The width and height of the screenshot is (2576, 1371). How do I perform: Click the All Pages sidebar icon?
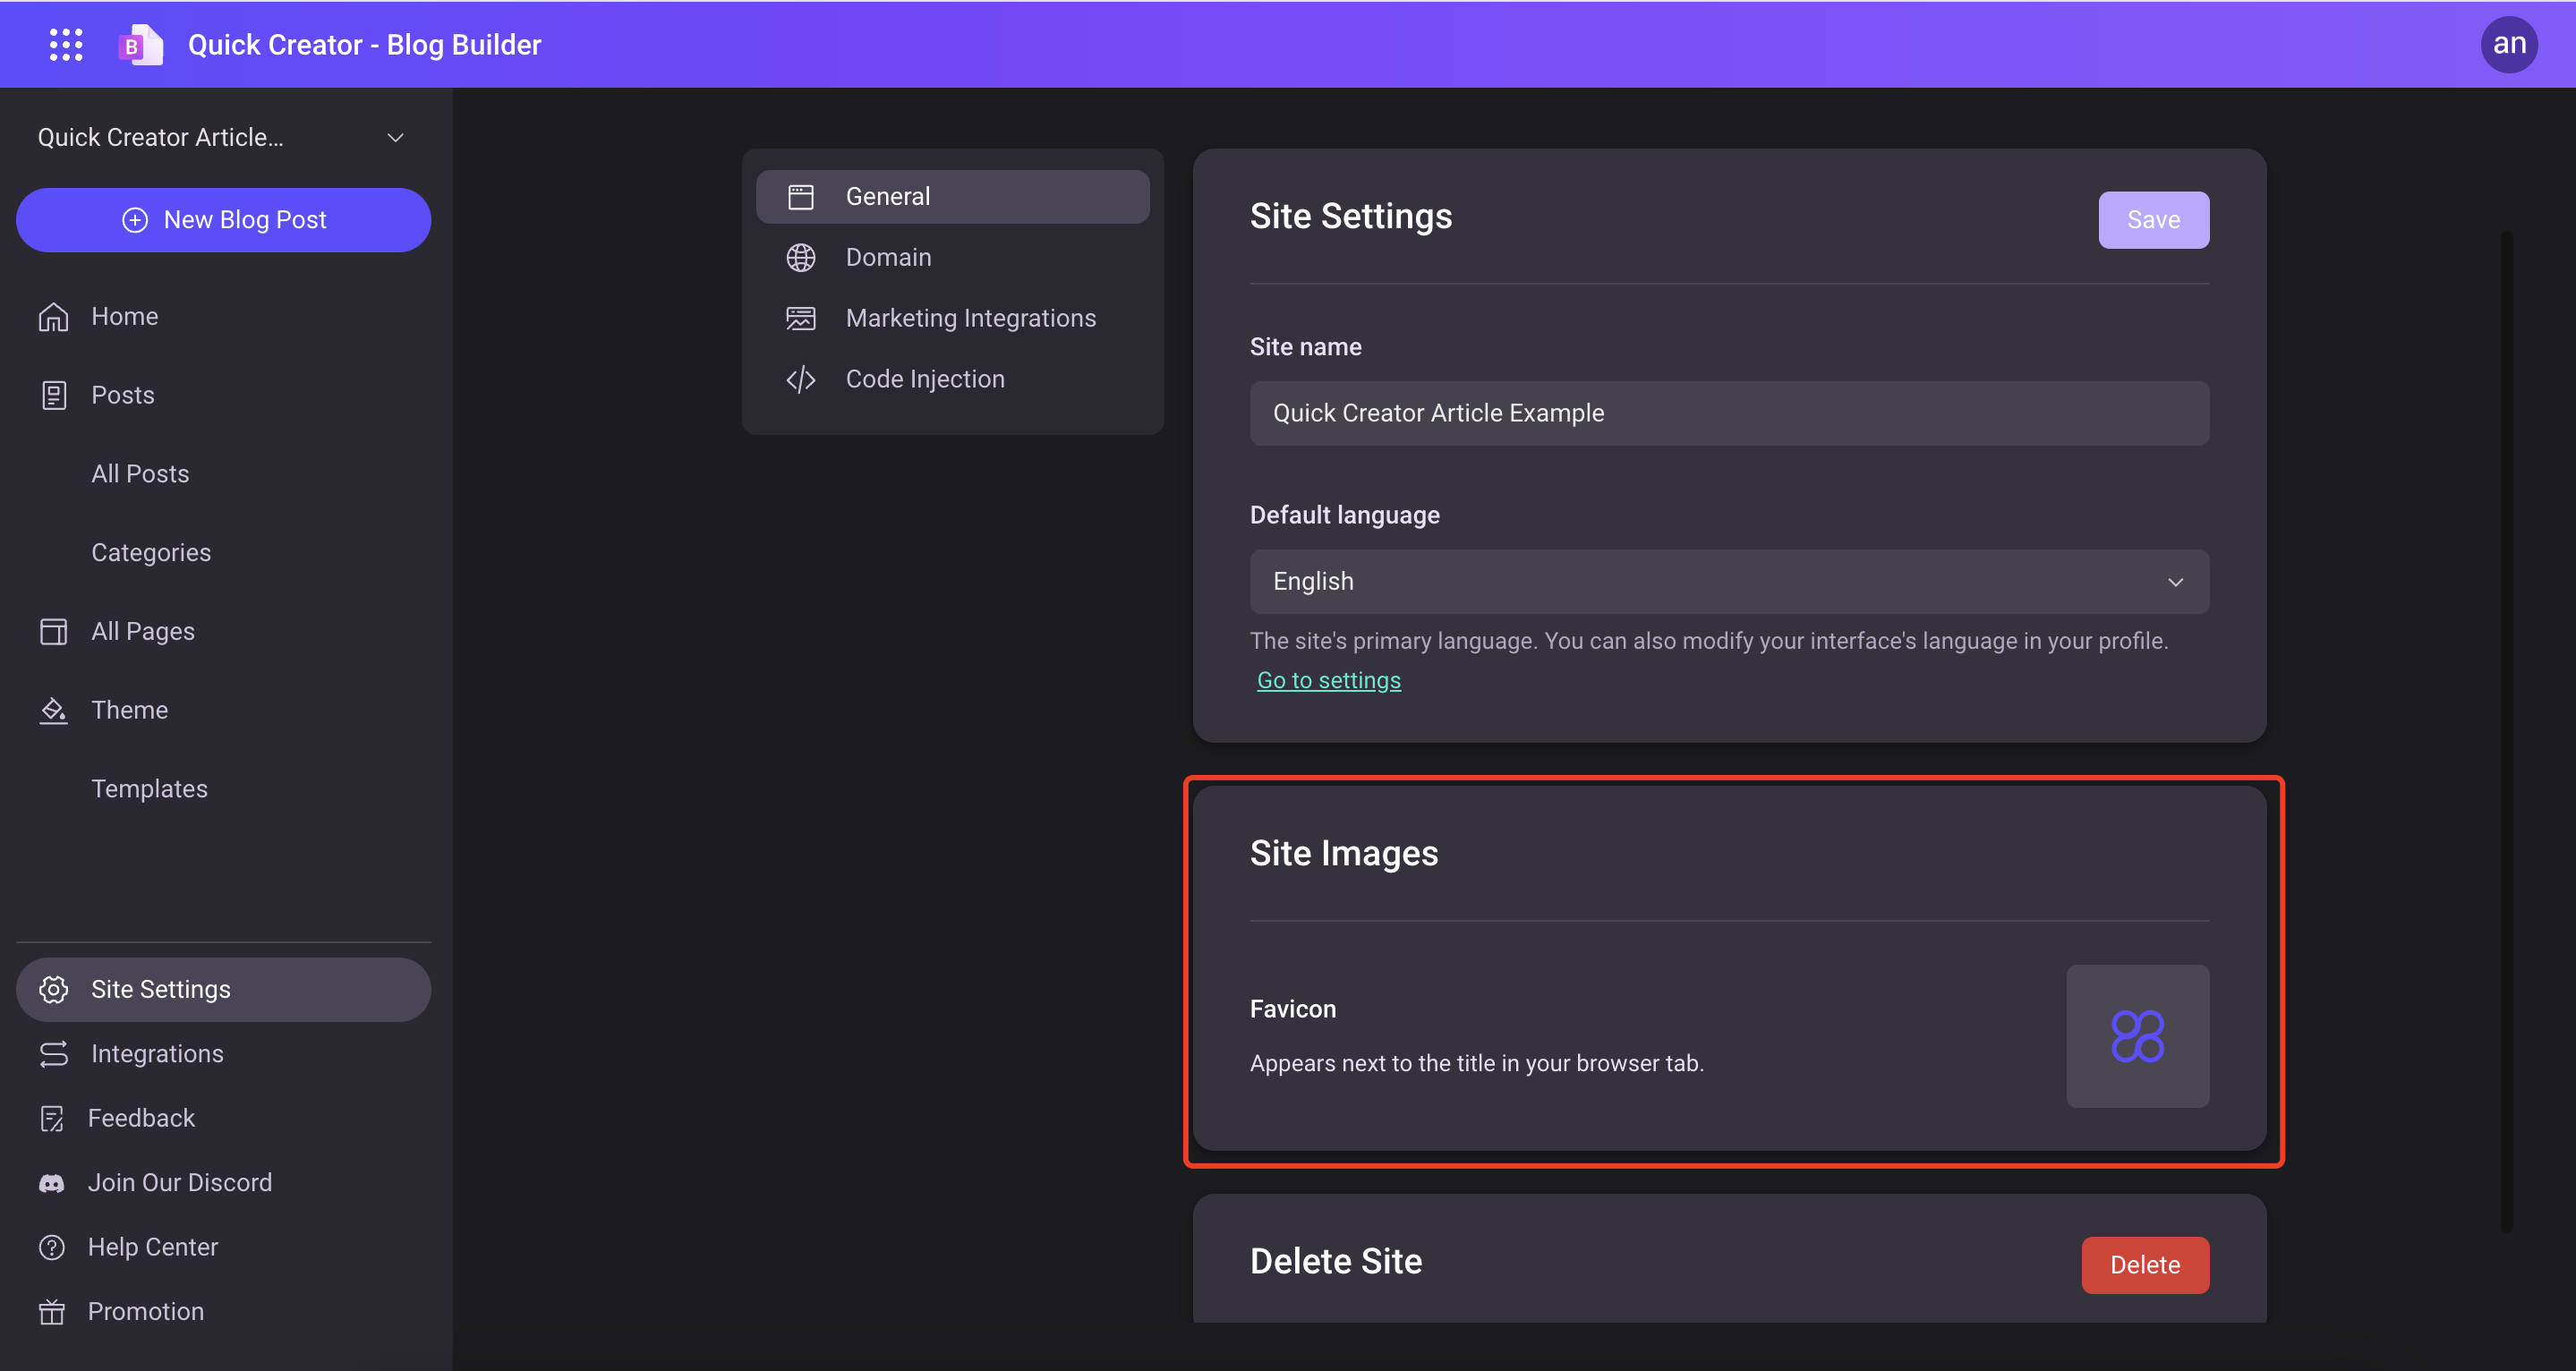click(x=51, y=630)
